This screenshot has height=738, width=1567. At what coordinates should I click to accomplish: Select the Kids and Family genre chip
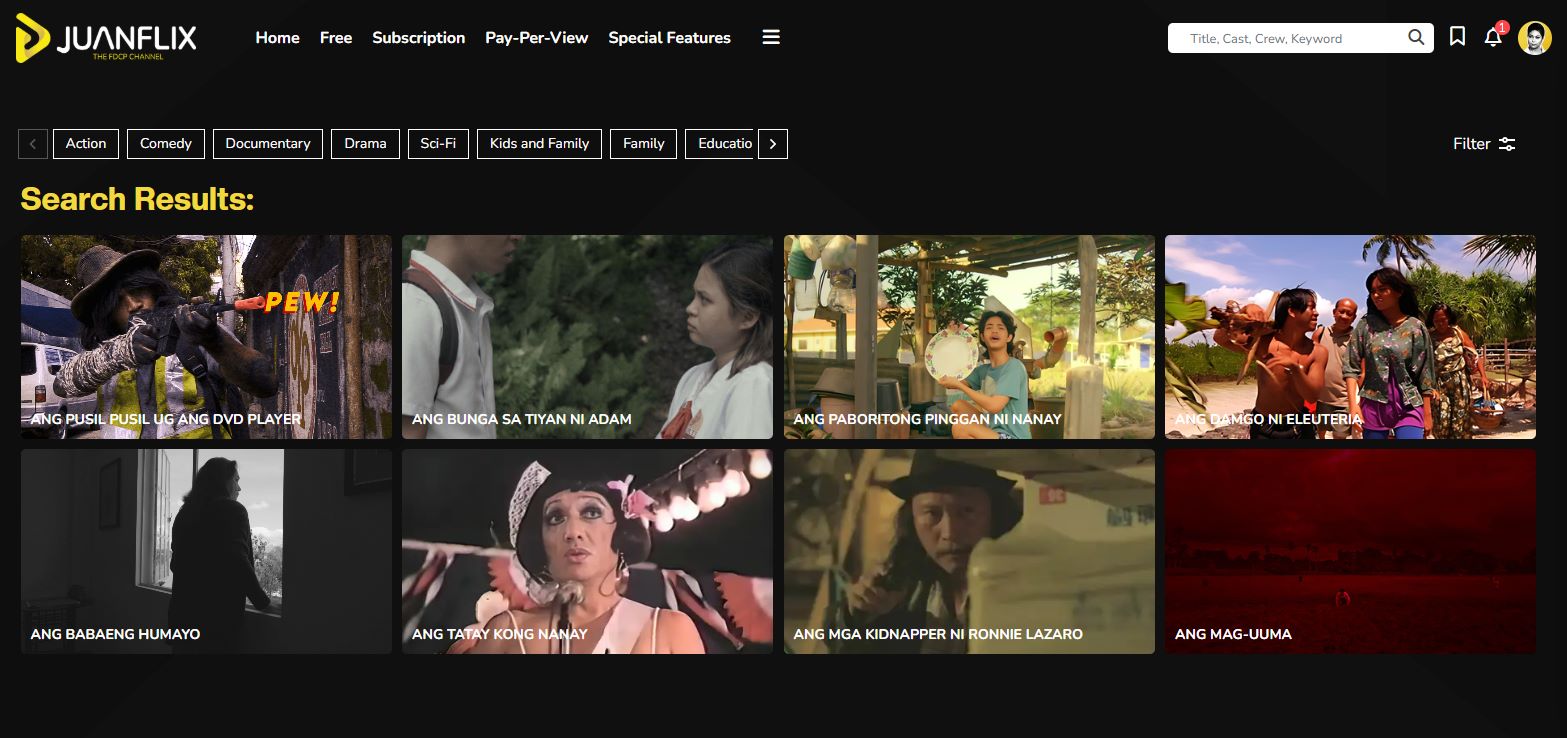coord(539,143)
